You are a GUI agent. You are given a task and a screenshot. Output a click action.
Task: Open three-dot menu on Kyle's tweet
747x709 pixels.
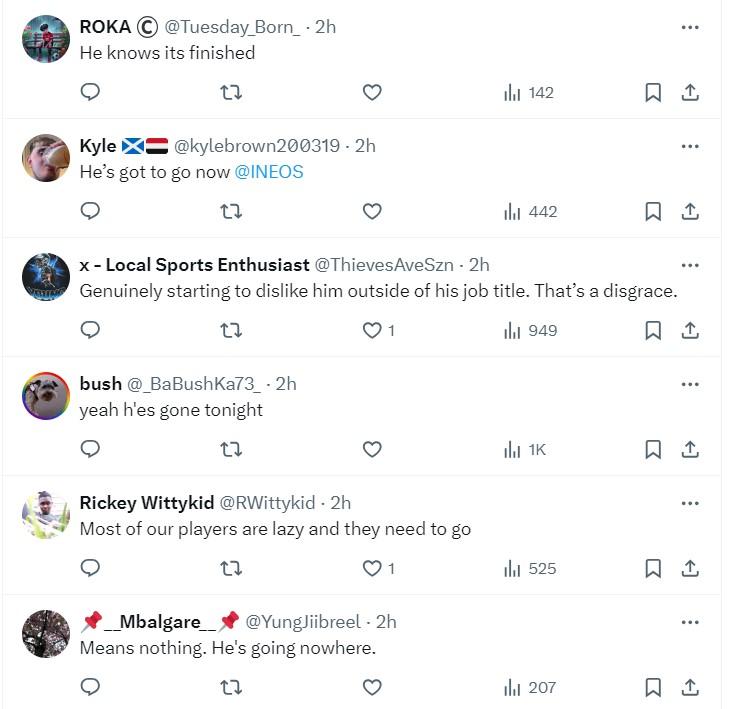690,146
